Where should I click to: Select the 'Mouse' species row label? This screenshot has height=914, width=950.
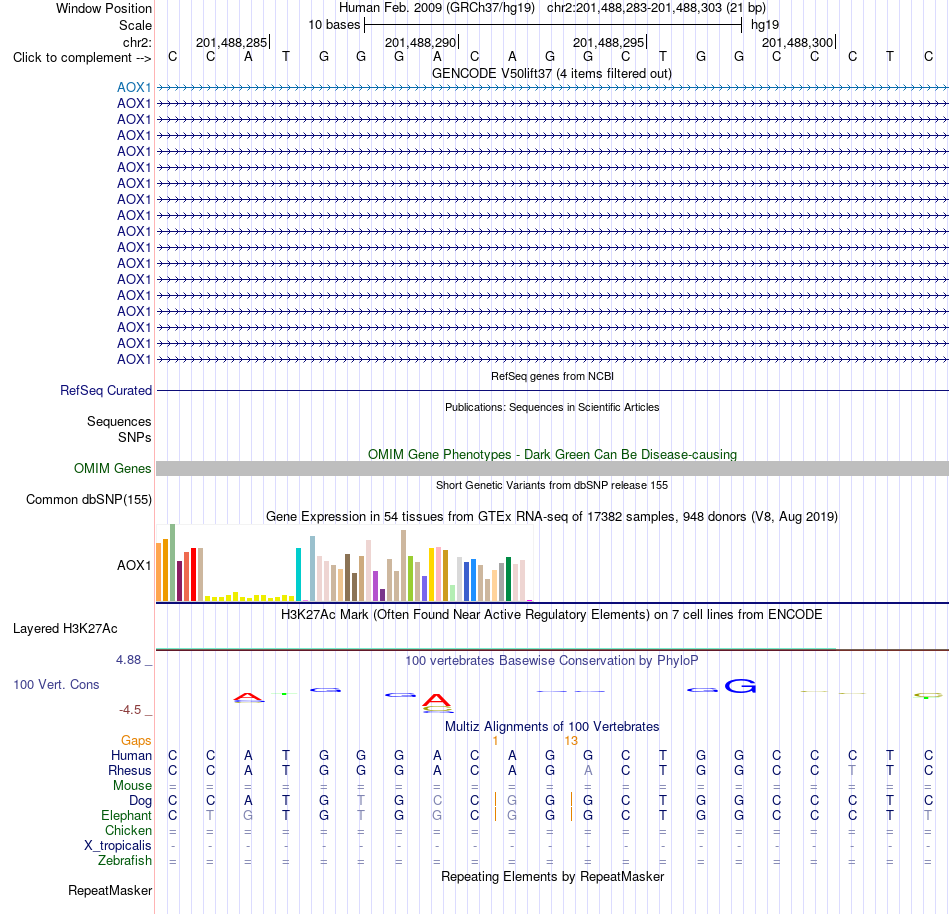pos(132,786)
